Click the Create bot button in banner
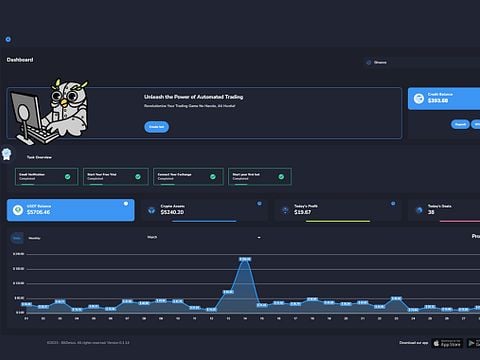Screen dimensions: 480x360 (x=156, y=127)
